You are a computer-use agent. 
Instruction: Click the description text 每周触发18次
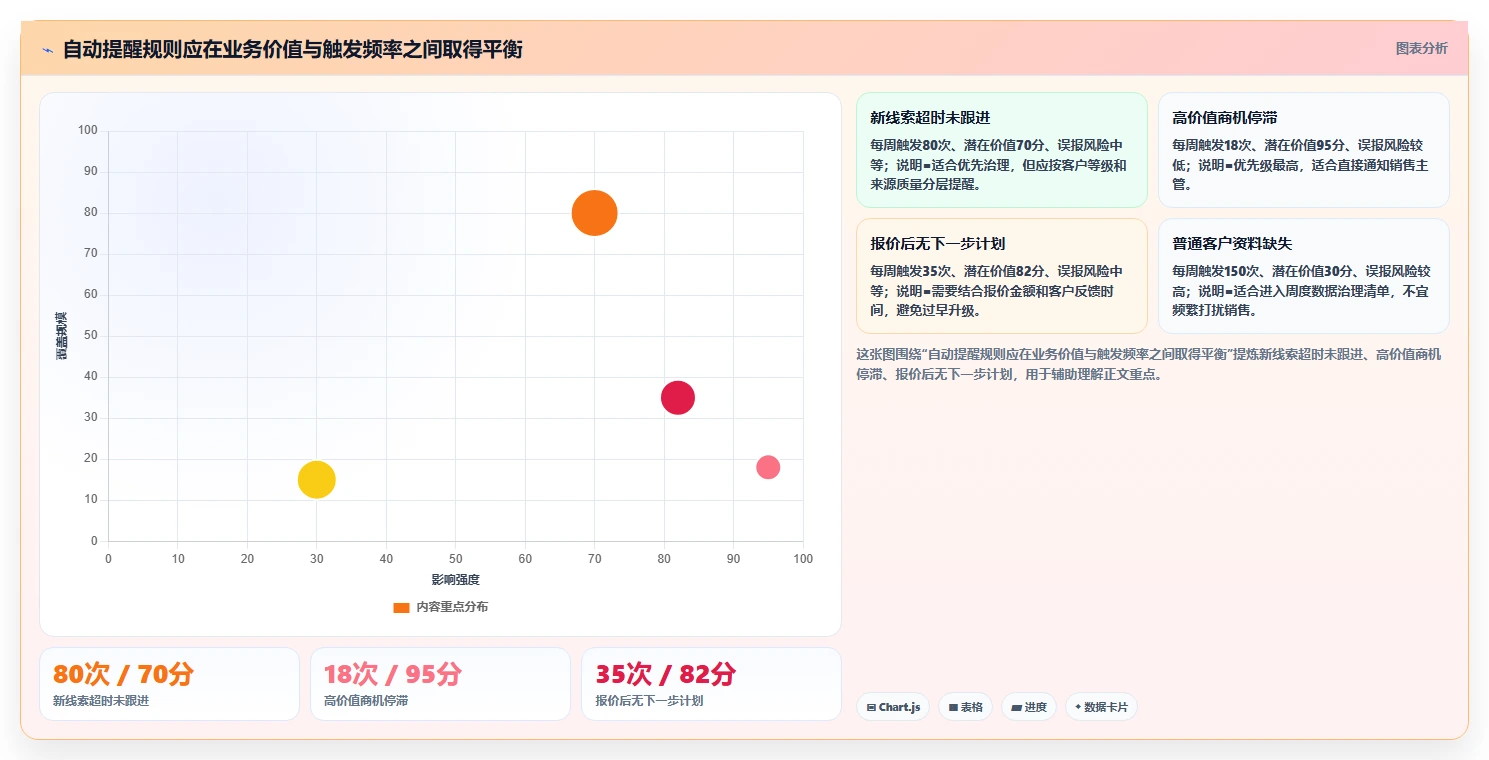tap(1301, 165)
